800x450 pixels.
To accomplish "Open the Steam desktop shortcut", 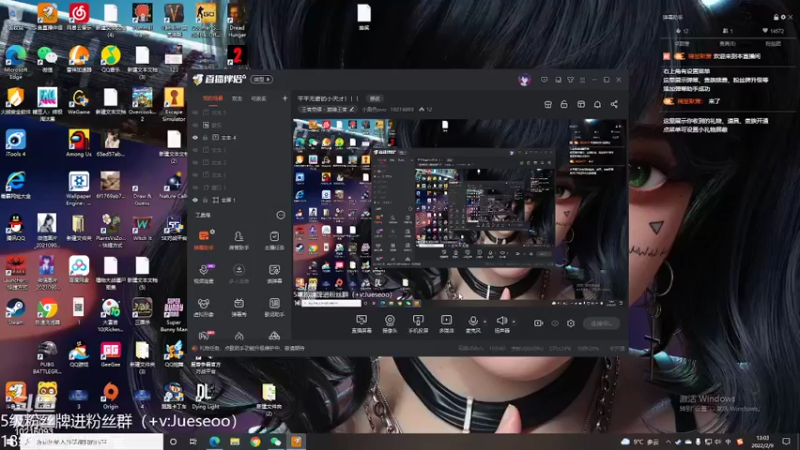I will (15, 312).
